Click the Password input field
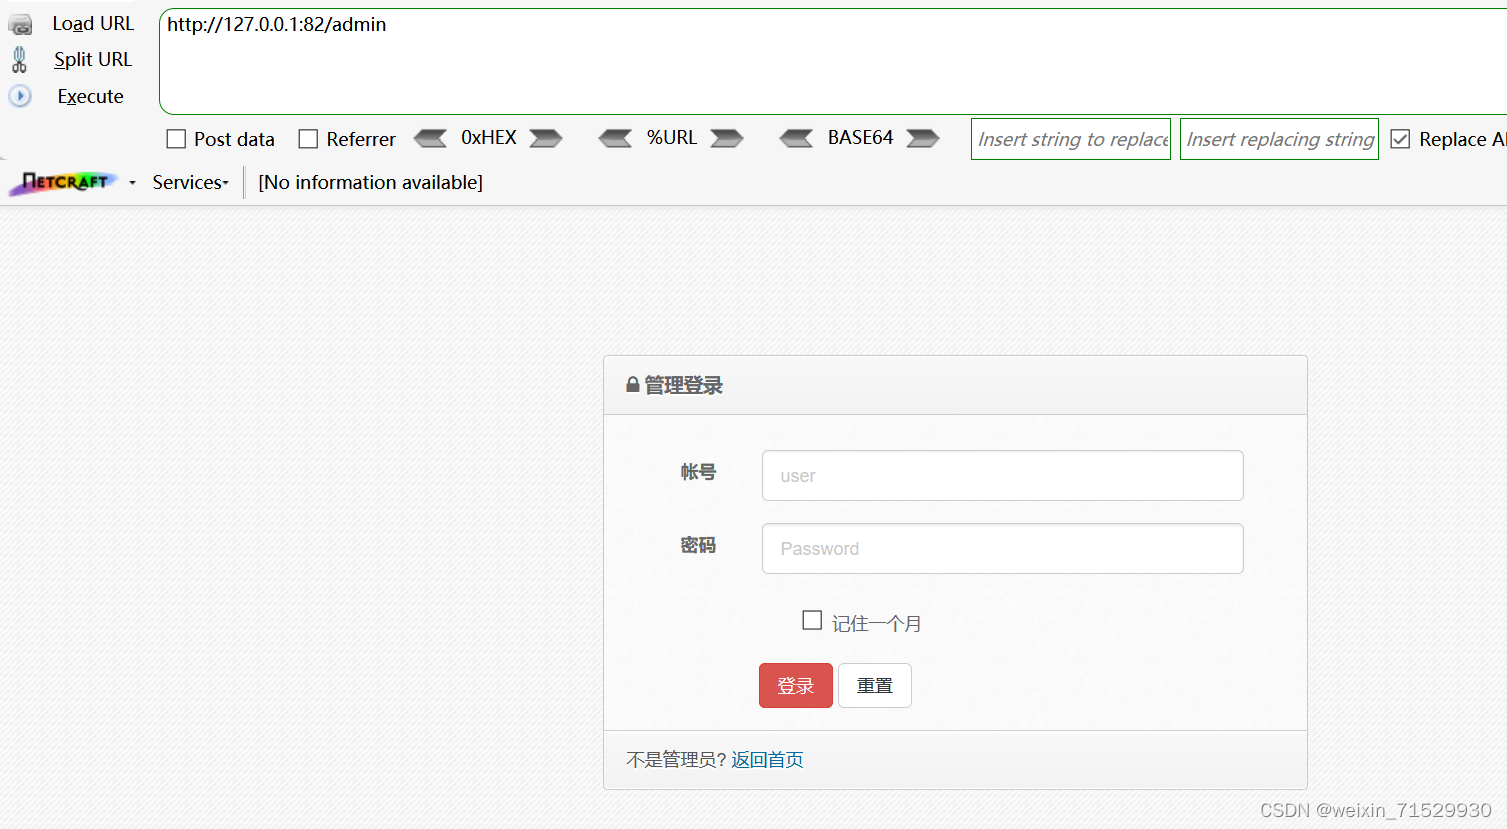The width and height of the screenshot is (1507, 829). (1002, 548)
